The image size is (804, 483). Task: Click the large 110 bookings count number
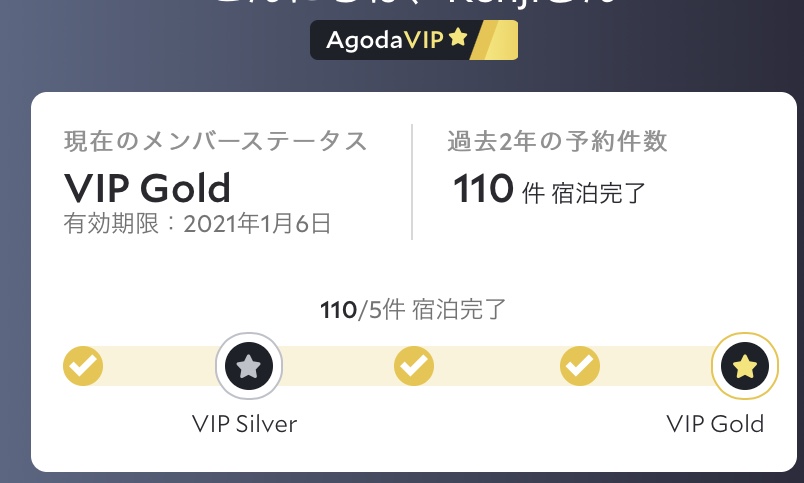(483, 188)
